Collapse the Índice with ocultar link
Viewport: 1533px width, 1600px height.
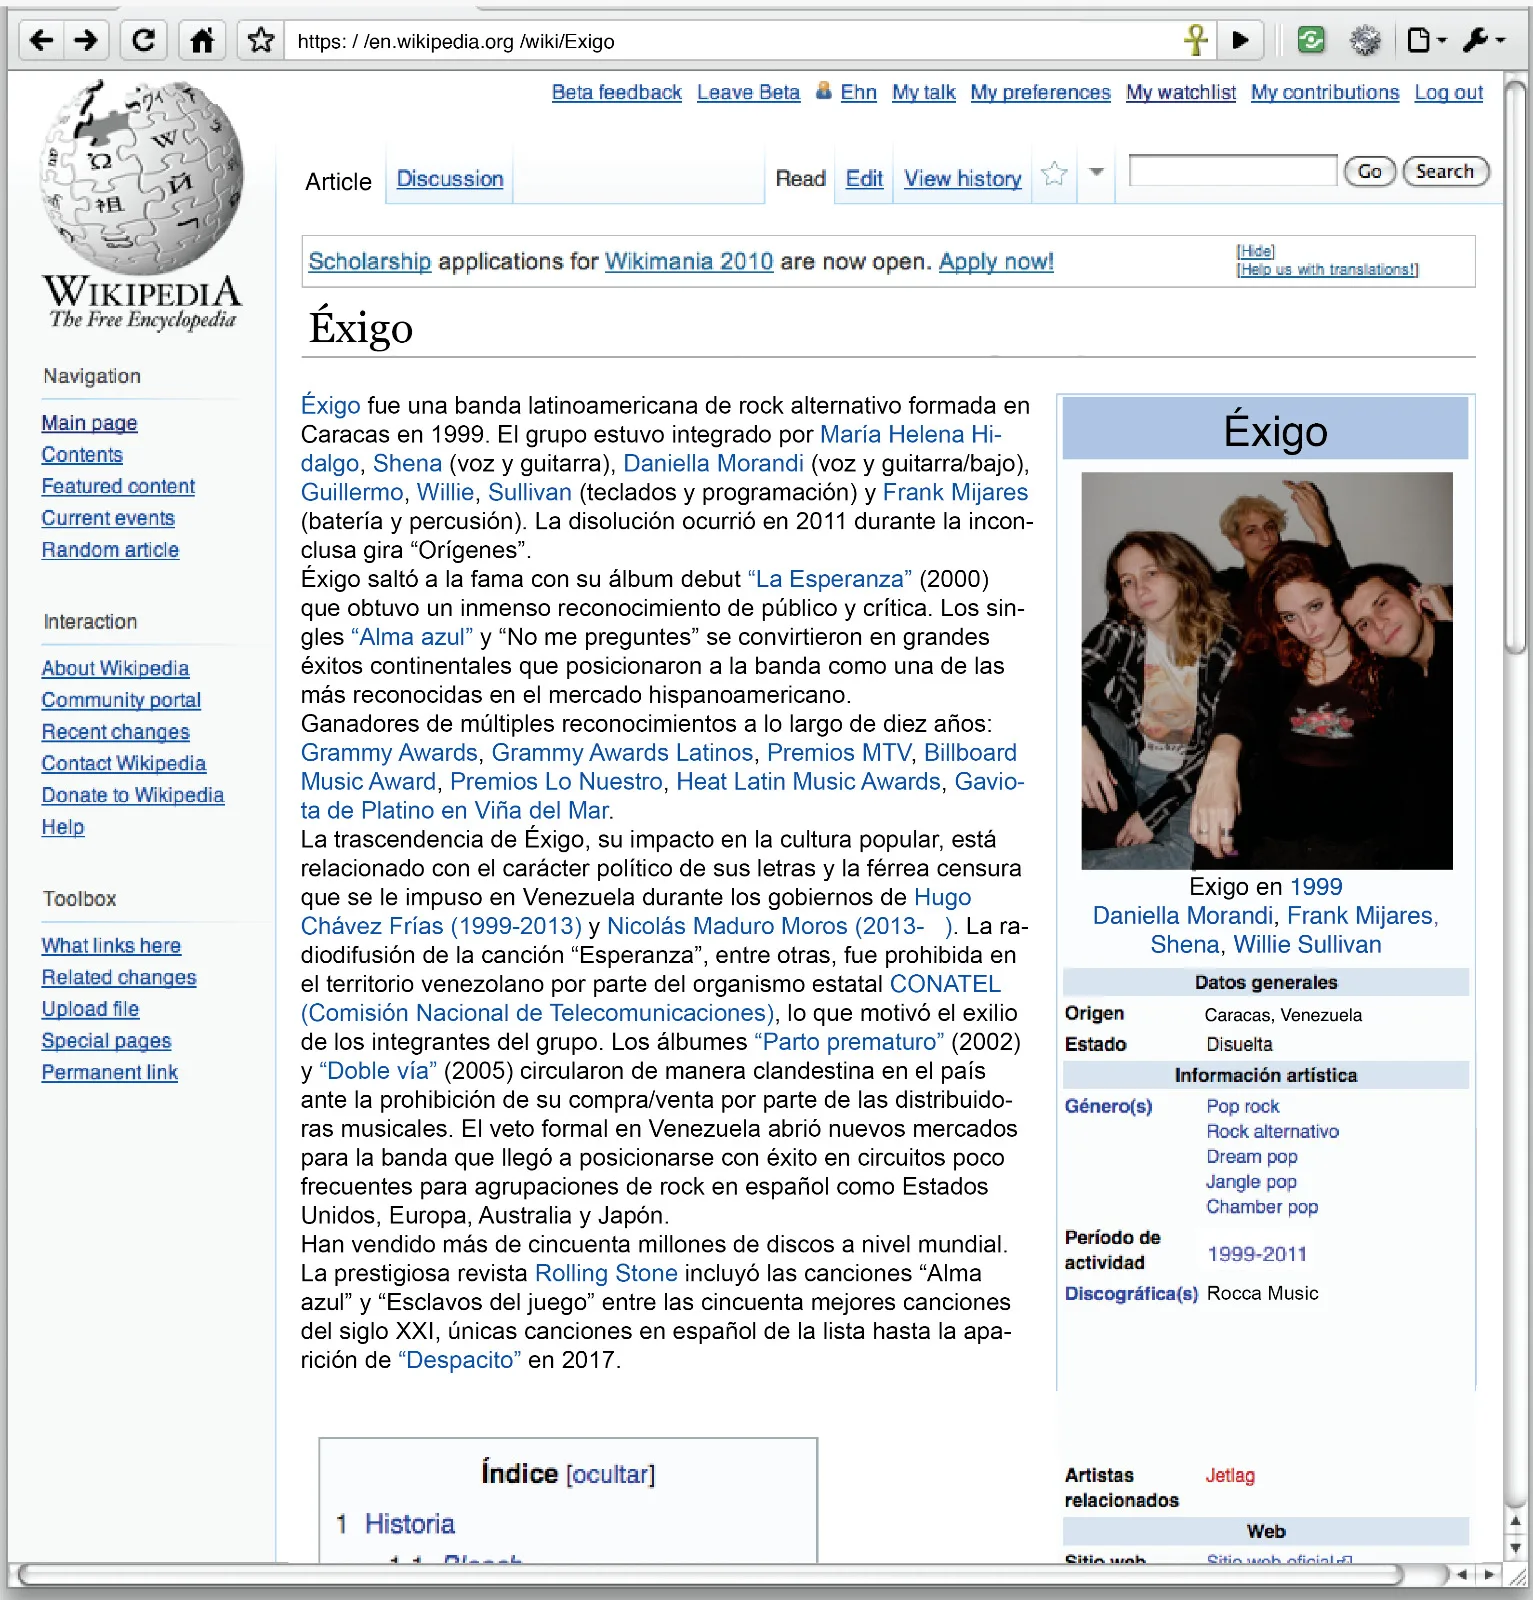tap(610, 1475)
